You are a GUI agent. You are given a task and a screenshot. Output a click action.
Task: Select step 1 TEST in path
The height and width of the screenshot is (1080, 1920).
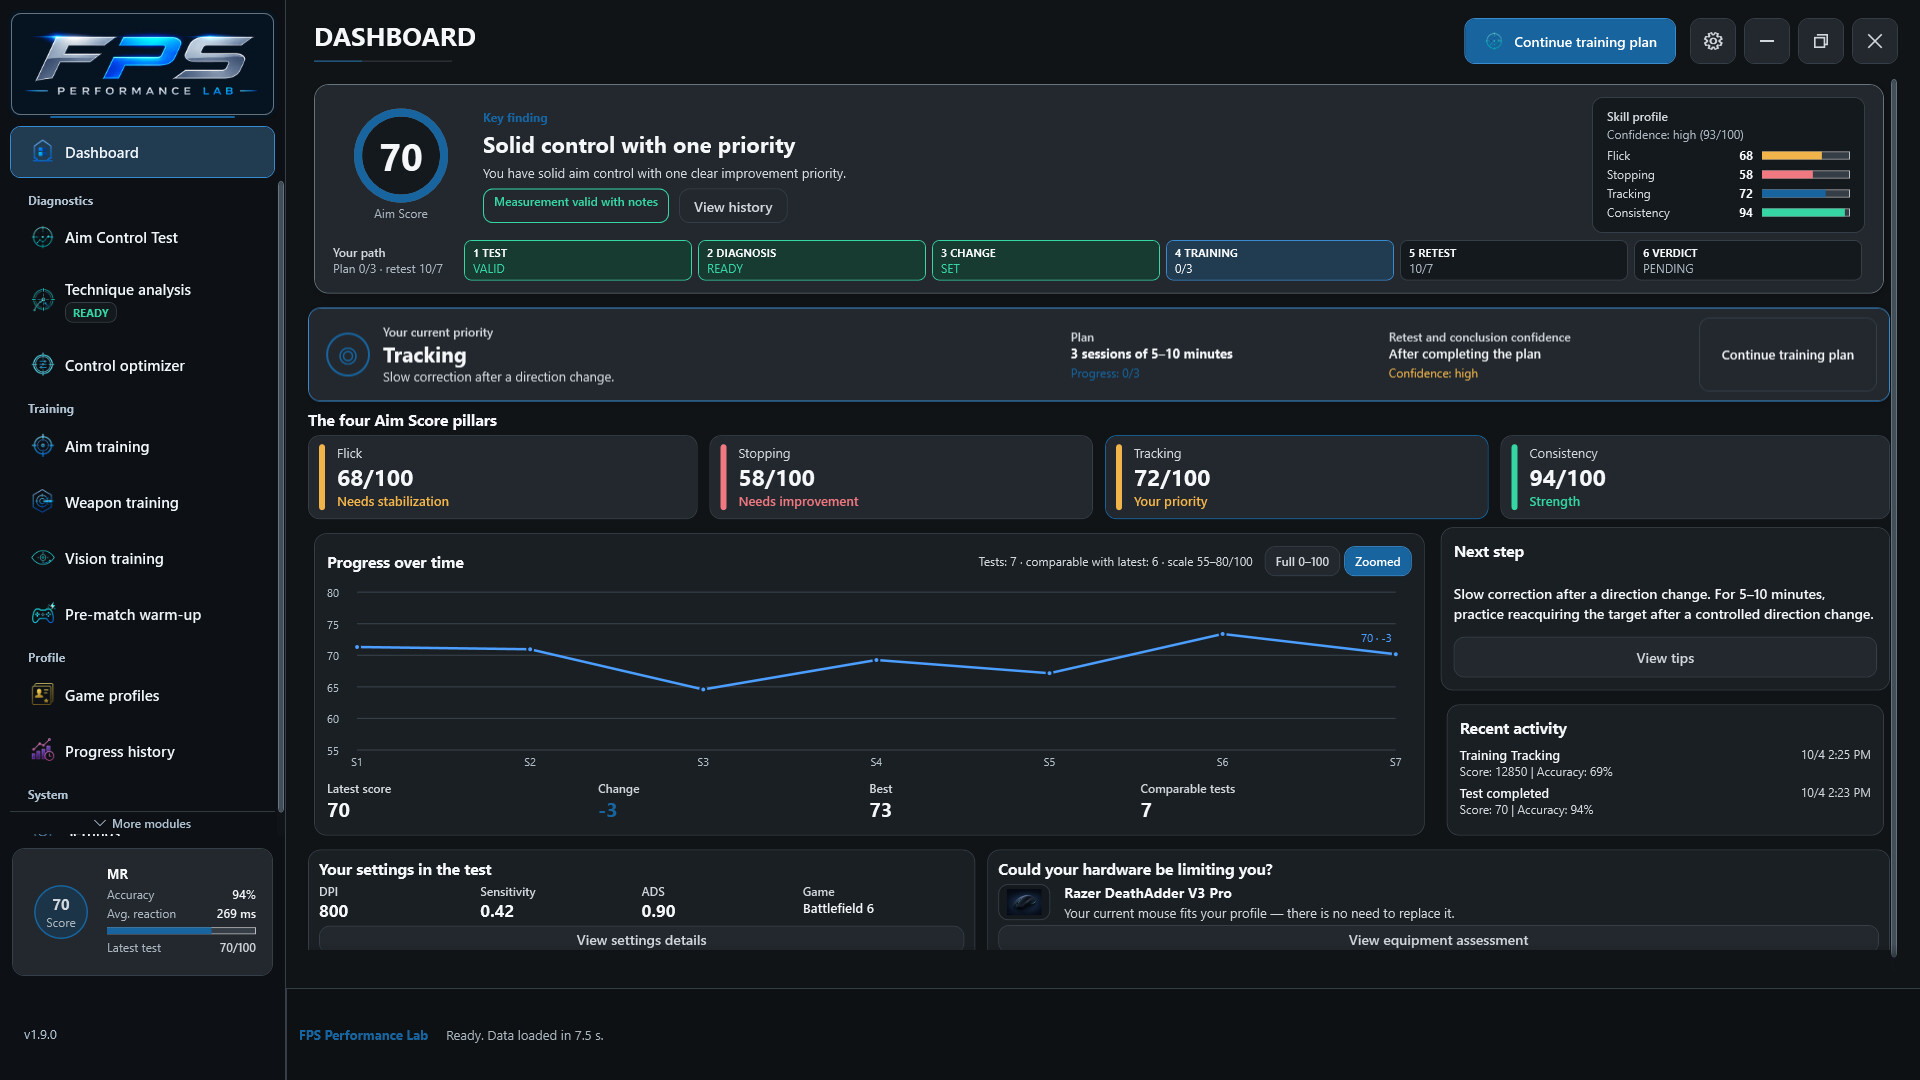click(577, 260)
